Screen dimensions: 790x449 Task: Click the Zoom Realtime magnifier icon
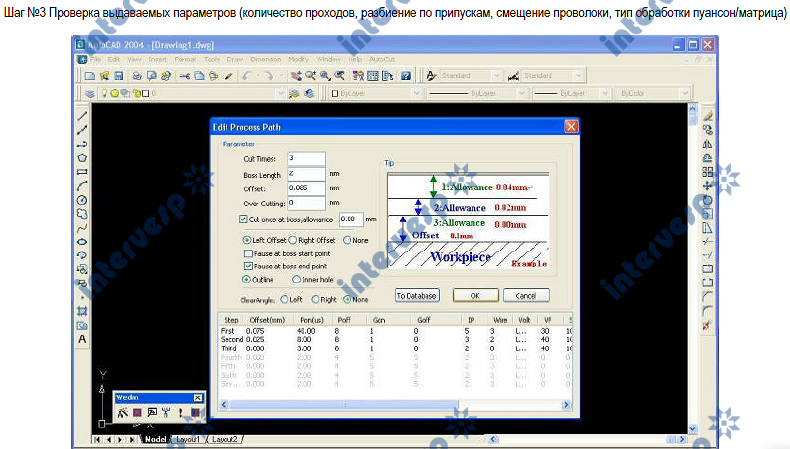[311, 76]
